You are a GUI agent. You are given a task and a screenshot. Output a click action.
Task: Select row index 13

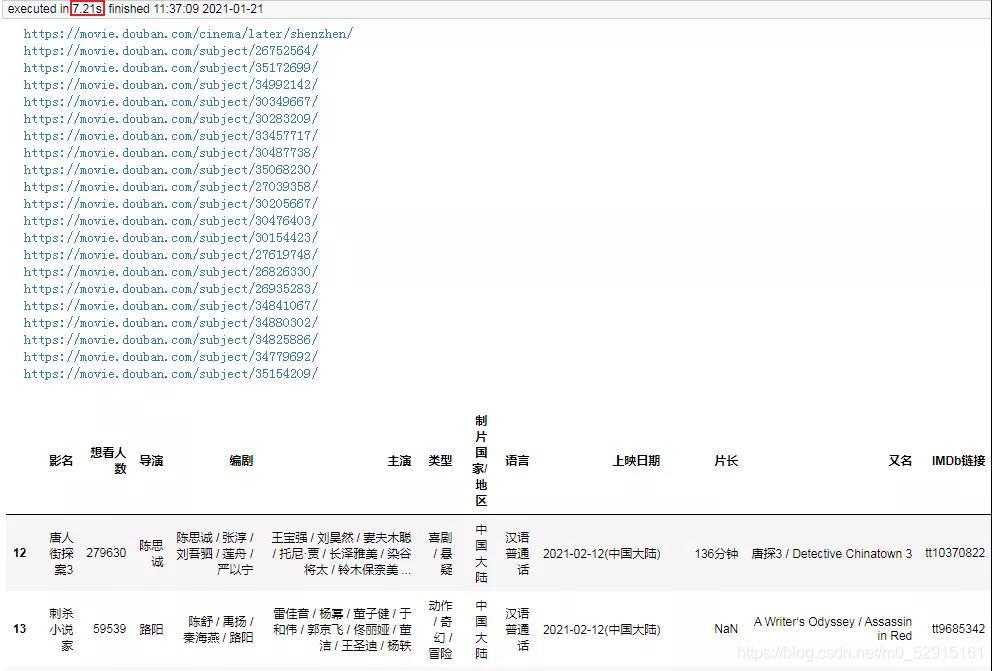click(x=20, y=629)
